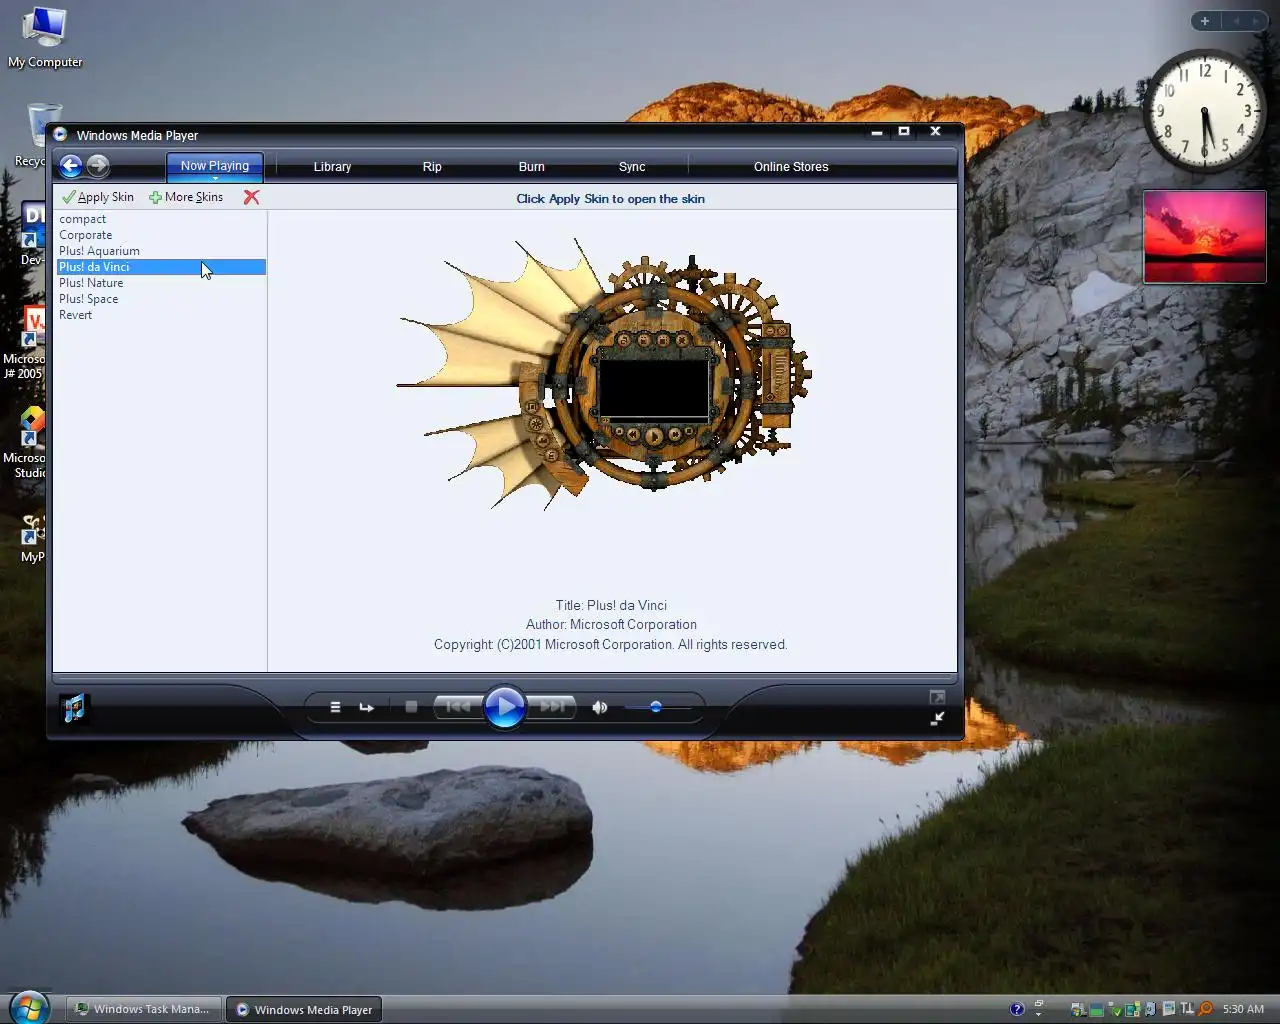Go forward with the grey Forward arrow
This screenshot has width=1280, height=1024.
pyautogui.click(x=98, y=166)
